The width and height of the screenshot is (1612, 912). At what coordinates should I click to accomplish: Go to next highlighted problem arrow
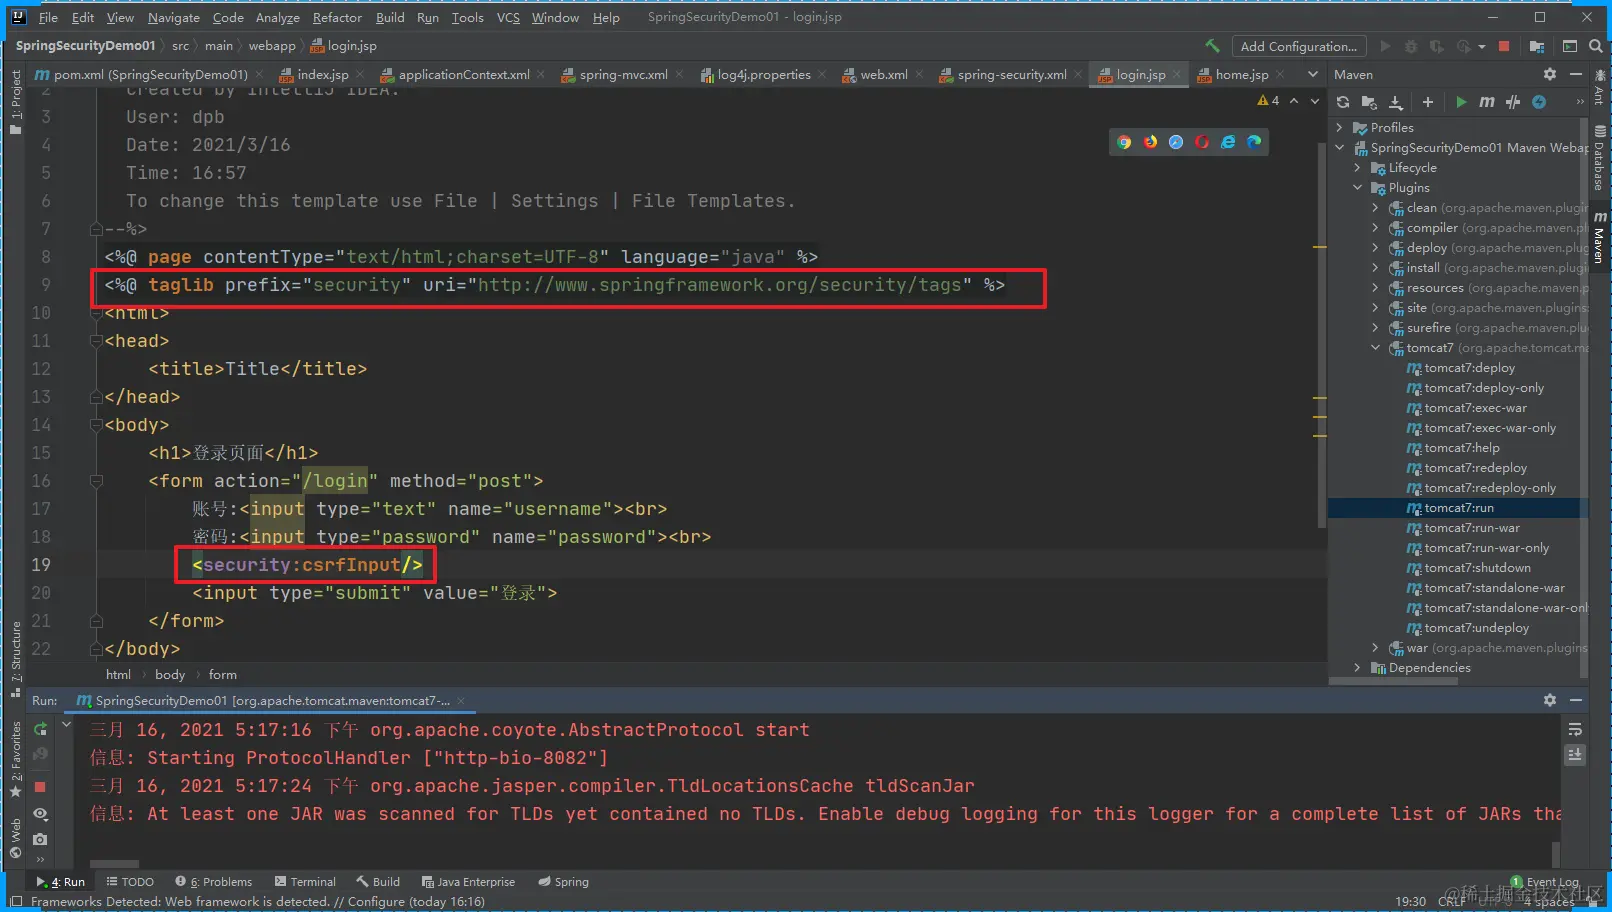click(x=1315, y=101)
